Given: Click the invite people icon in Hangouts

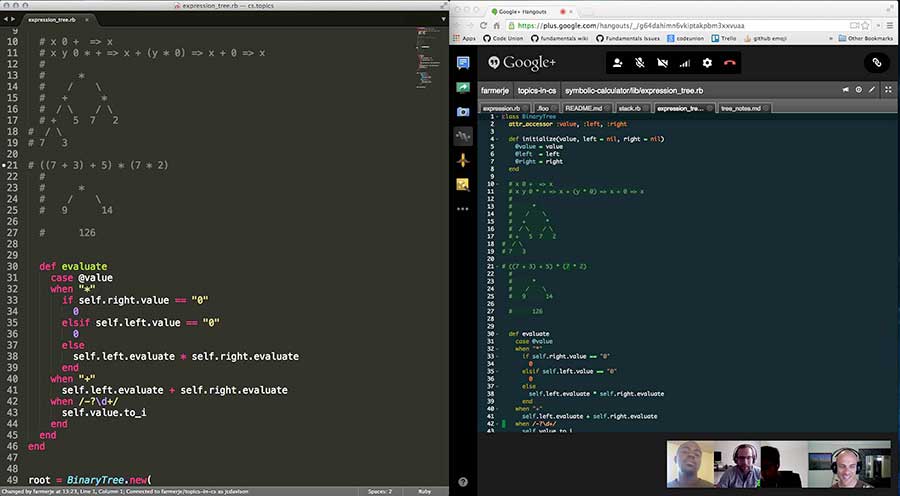Looking at the screenshot, I should click(x=618, y=62).
